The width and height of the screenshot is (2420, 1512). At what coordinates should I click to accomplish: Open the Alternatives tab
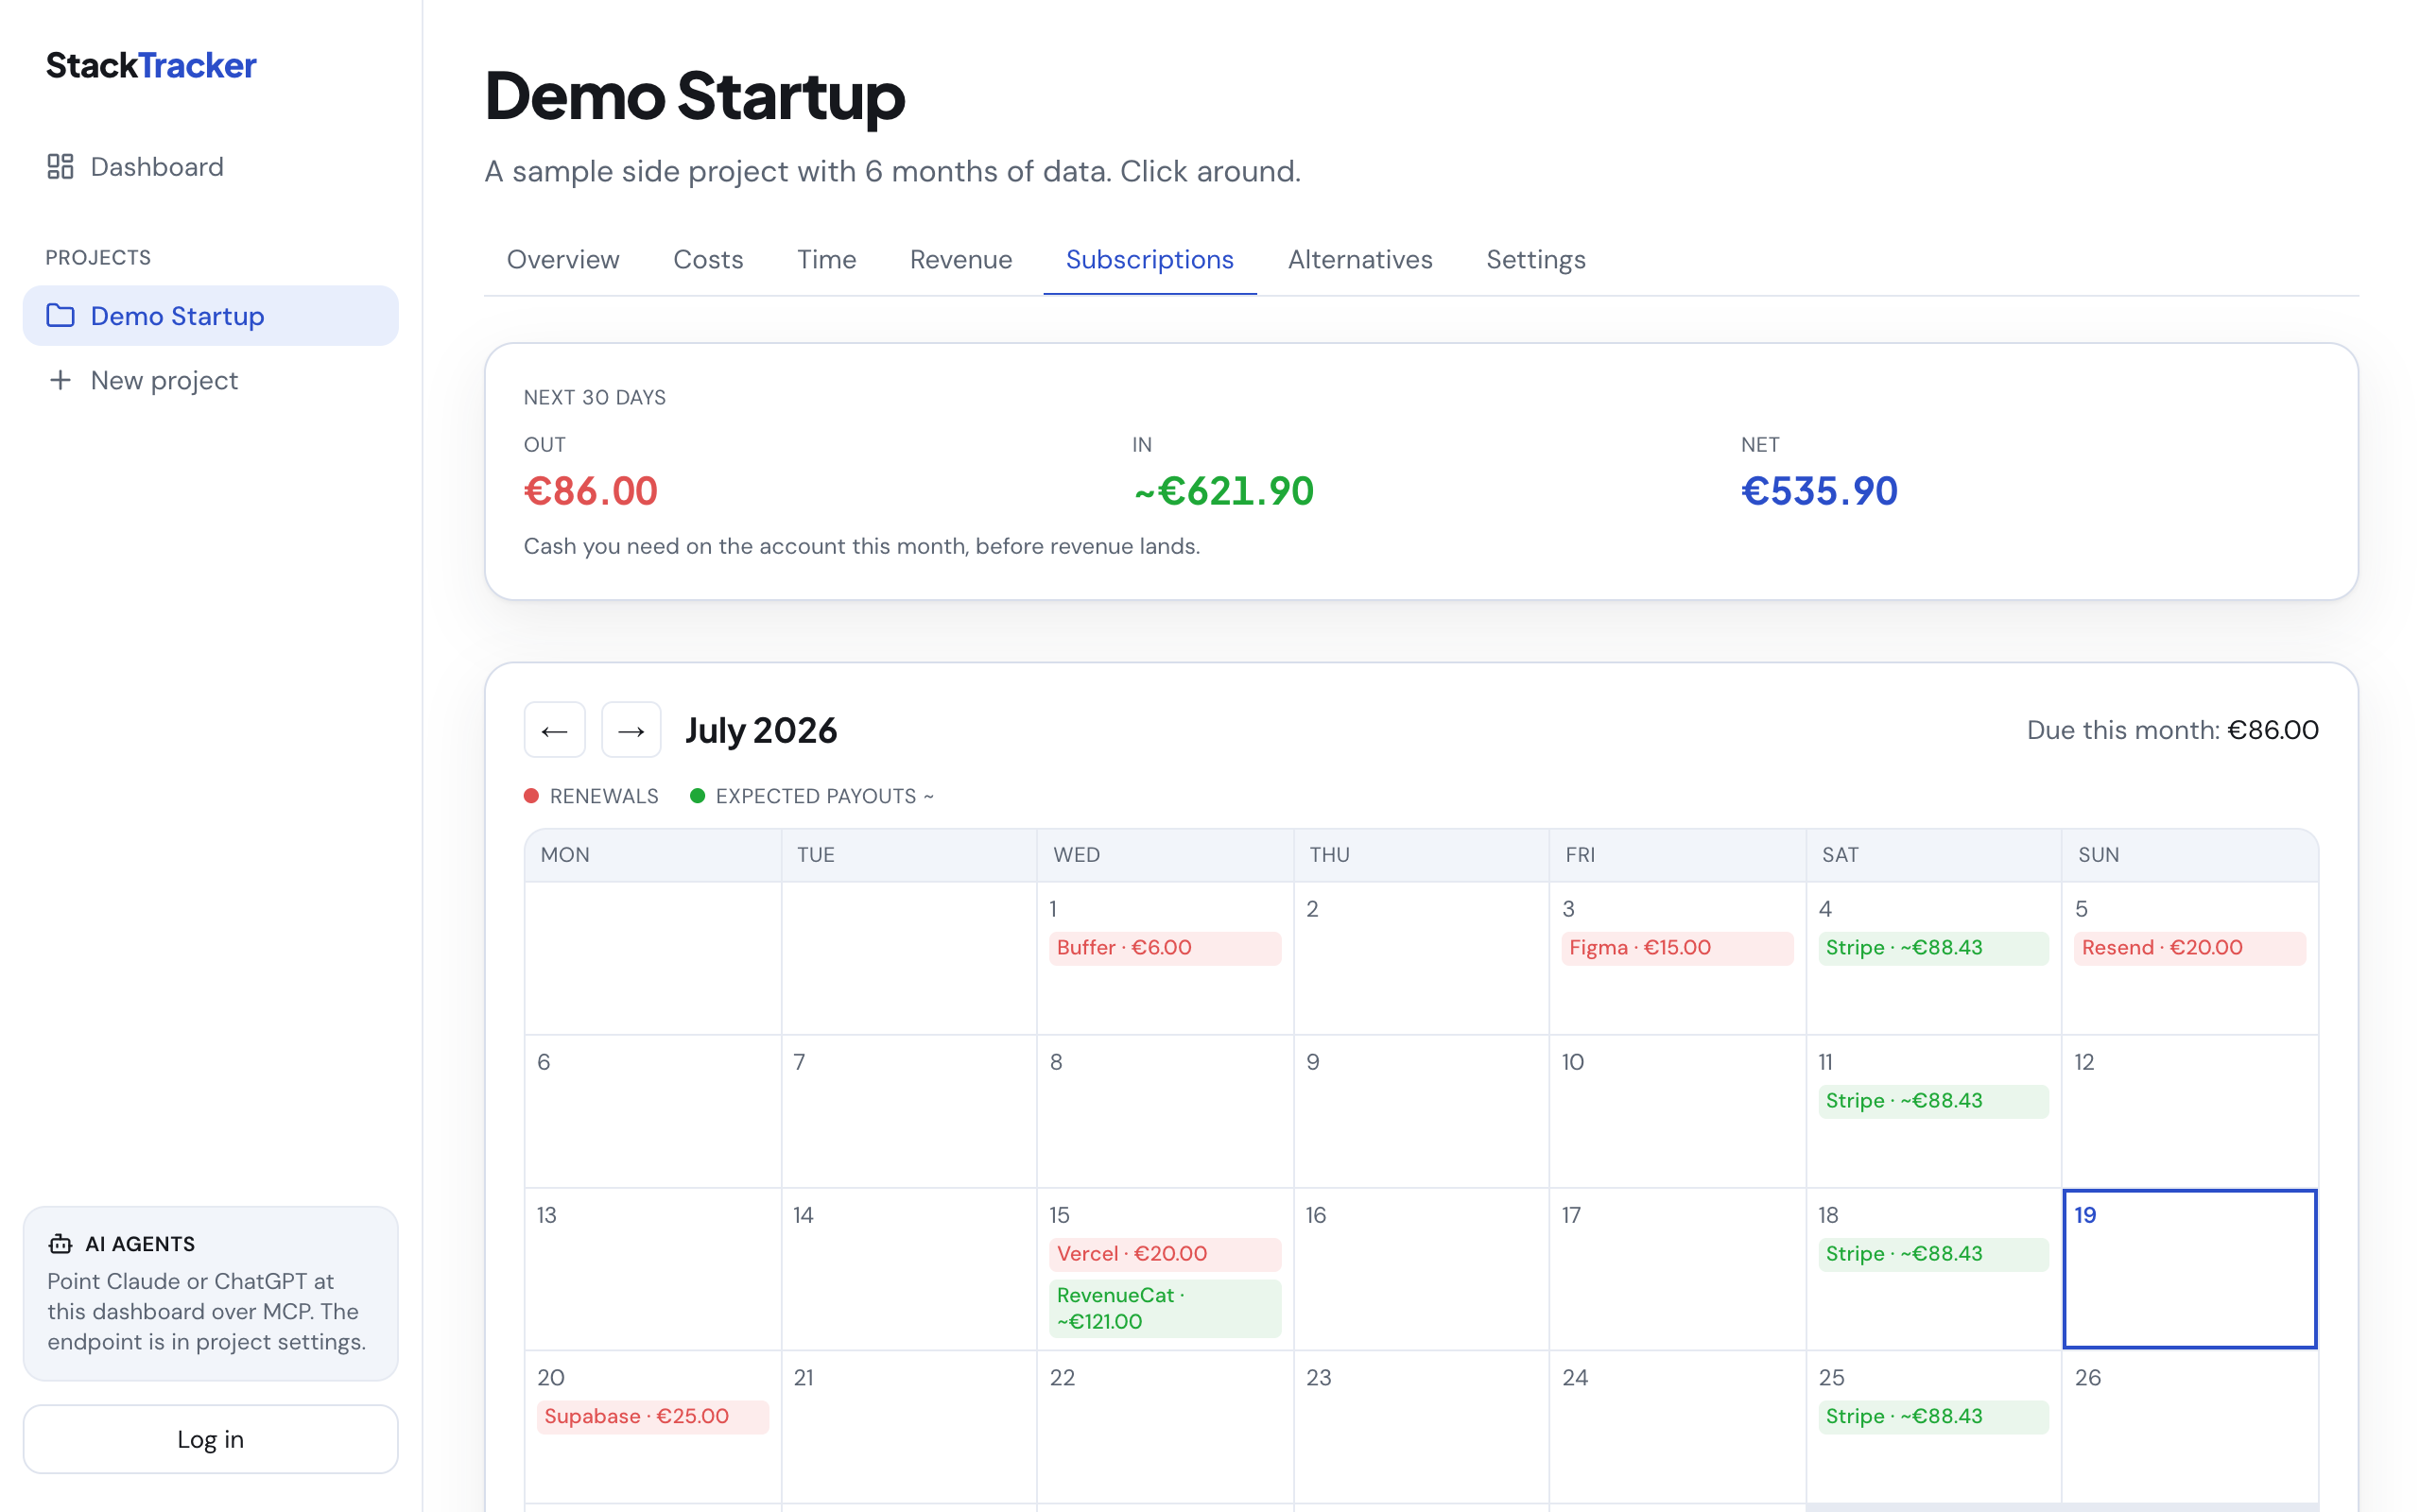1360,260
